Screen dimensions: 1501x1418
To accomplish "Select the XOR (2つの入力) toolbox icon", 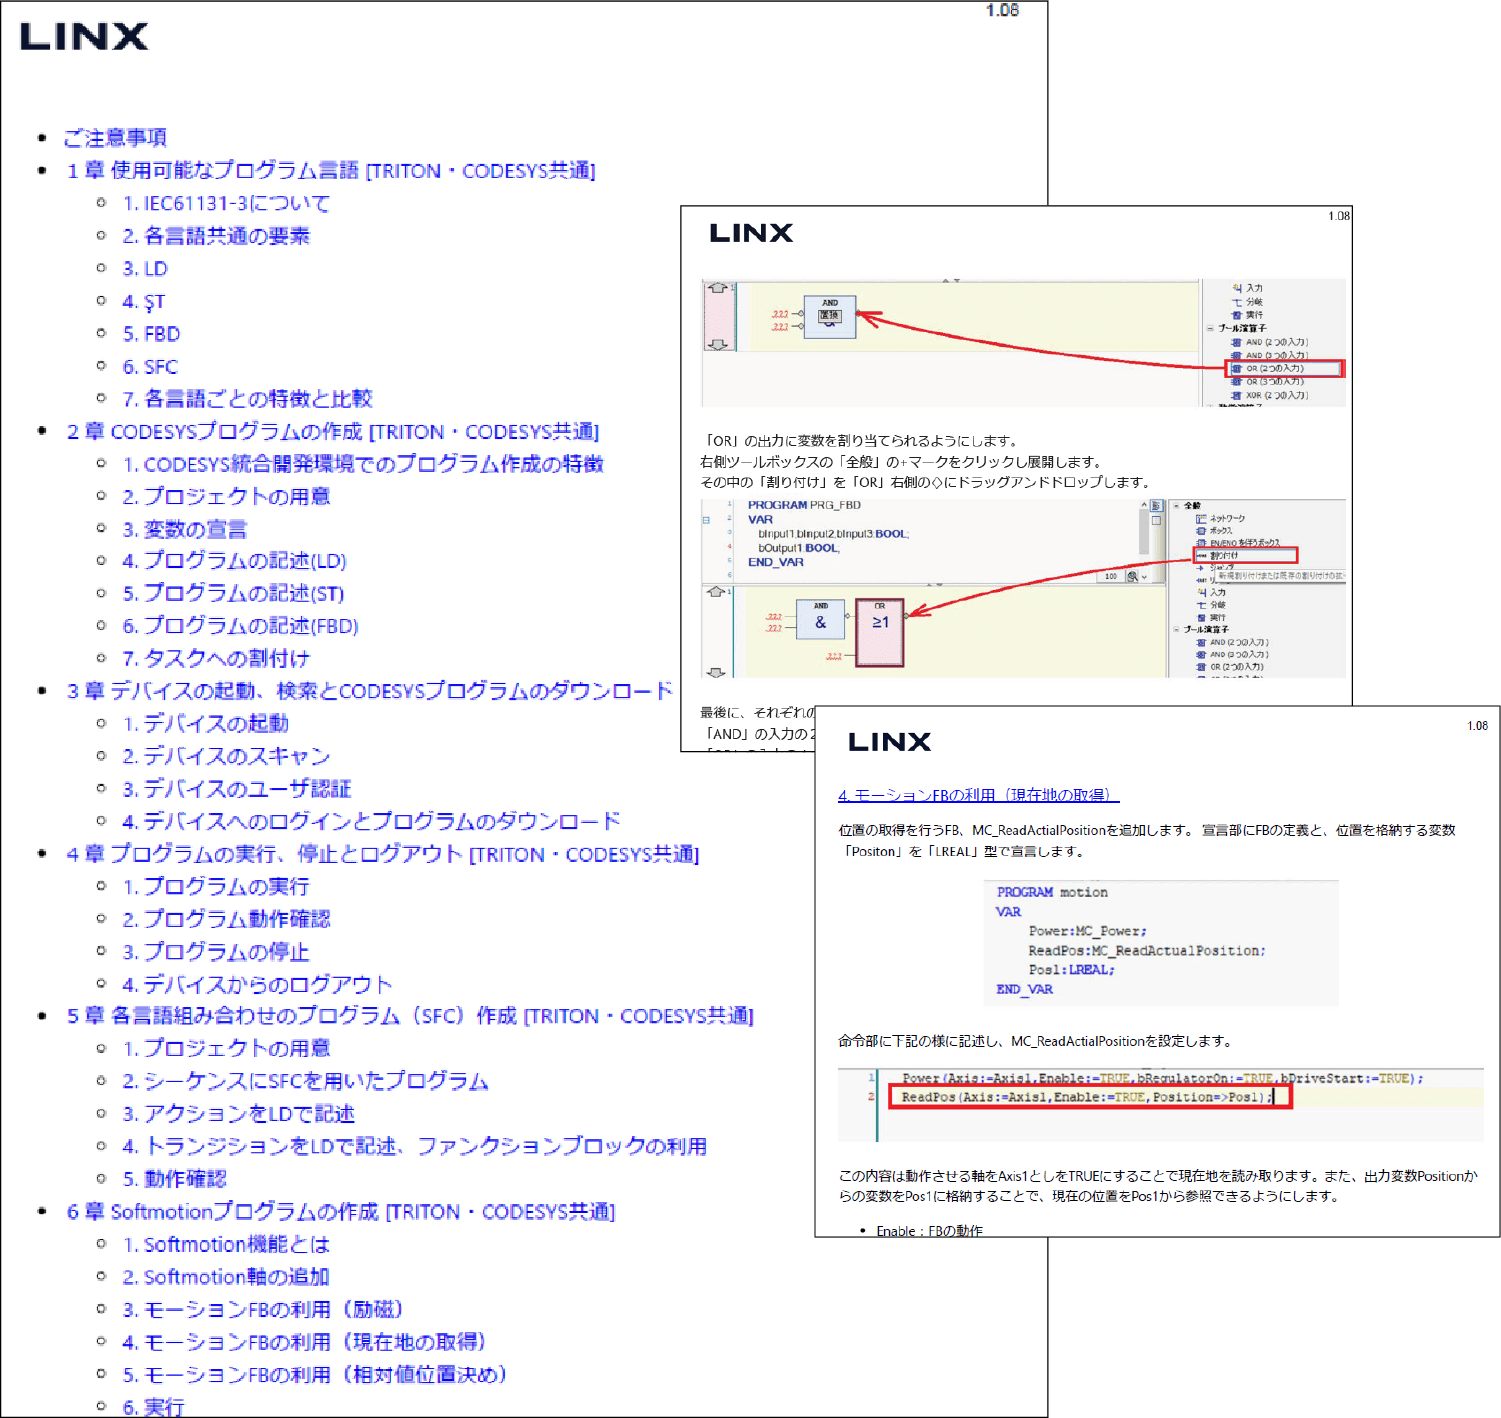I will [1236, 396].
